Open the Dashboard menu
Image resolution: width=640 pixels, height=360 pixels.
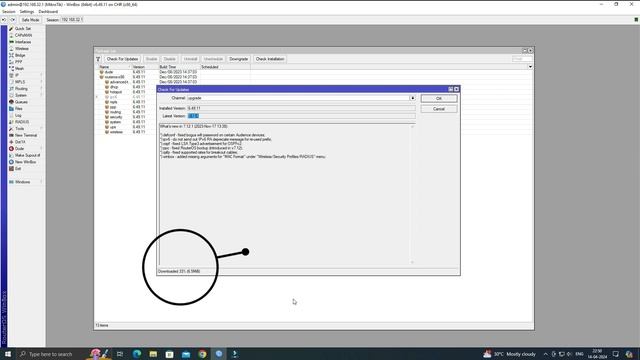click(48, 11)
